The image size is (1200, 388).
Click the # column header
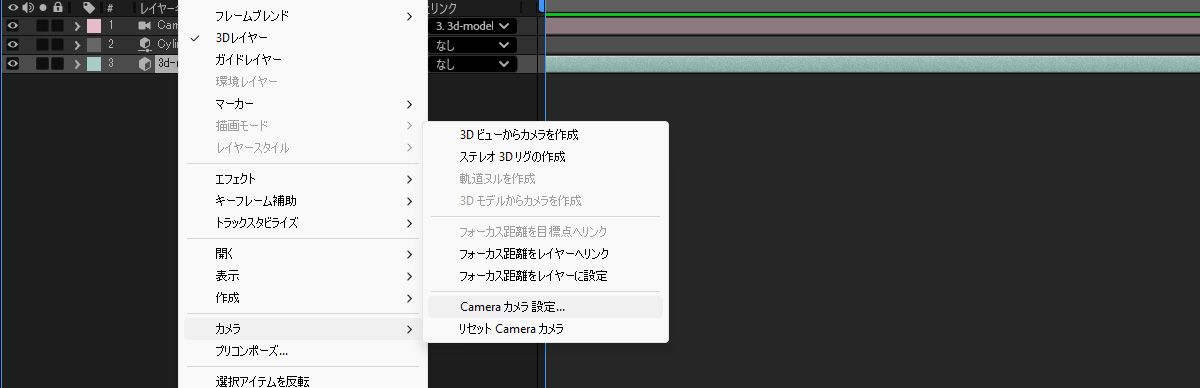click(110, 7)
